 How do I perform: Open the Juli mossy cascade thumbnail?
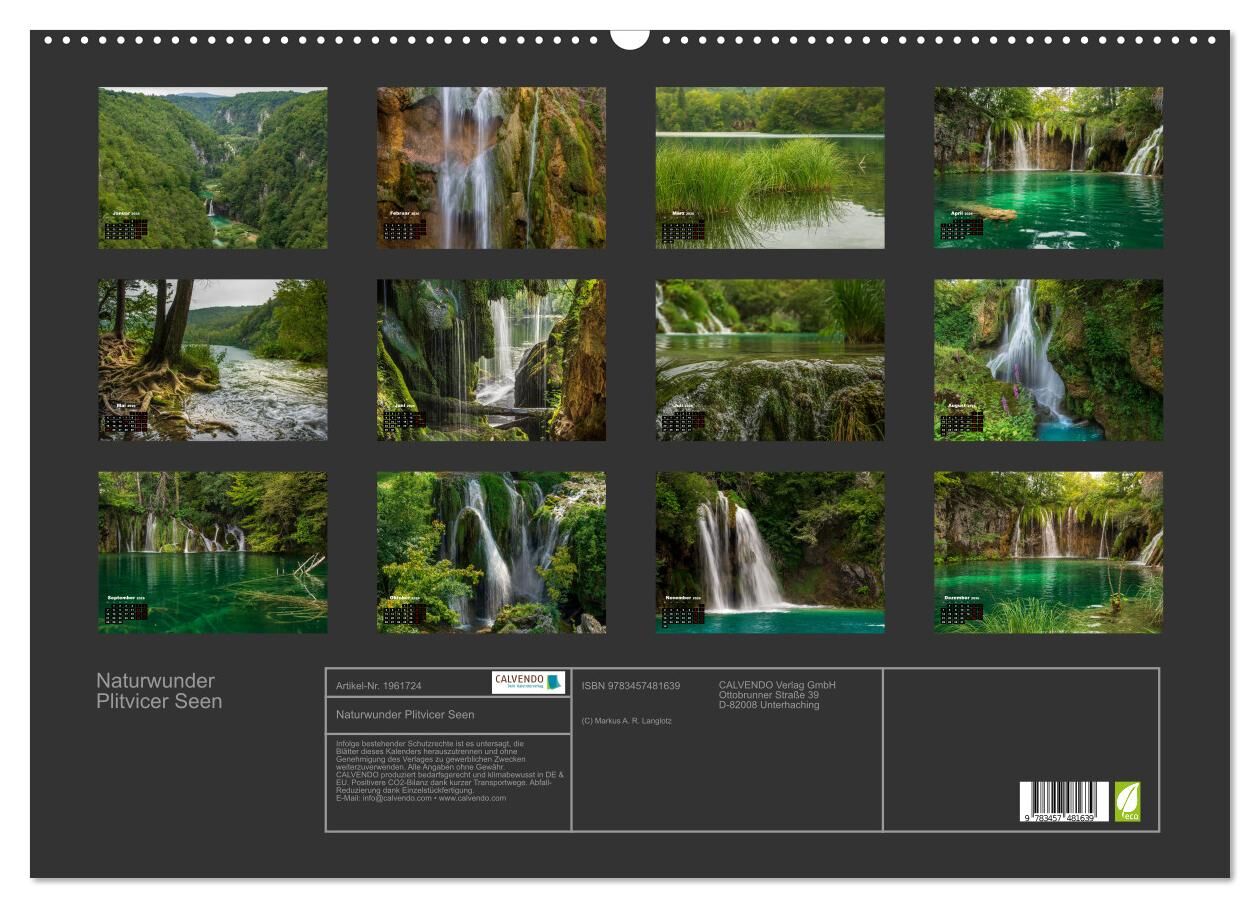(770, 360)
